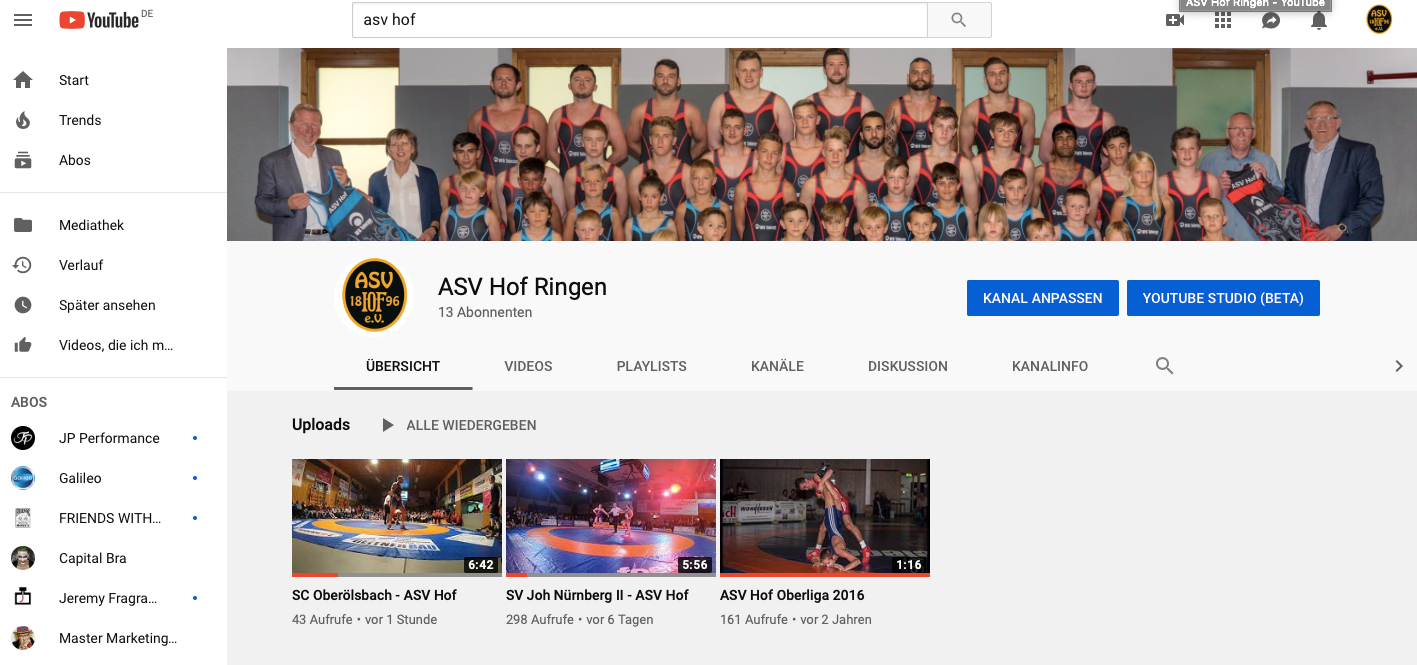This screenshot has width=1417, height=665.
Task: Click the liked videos thumbs-up icon
Action: 22,345
